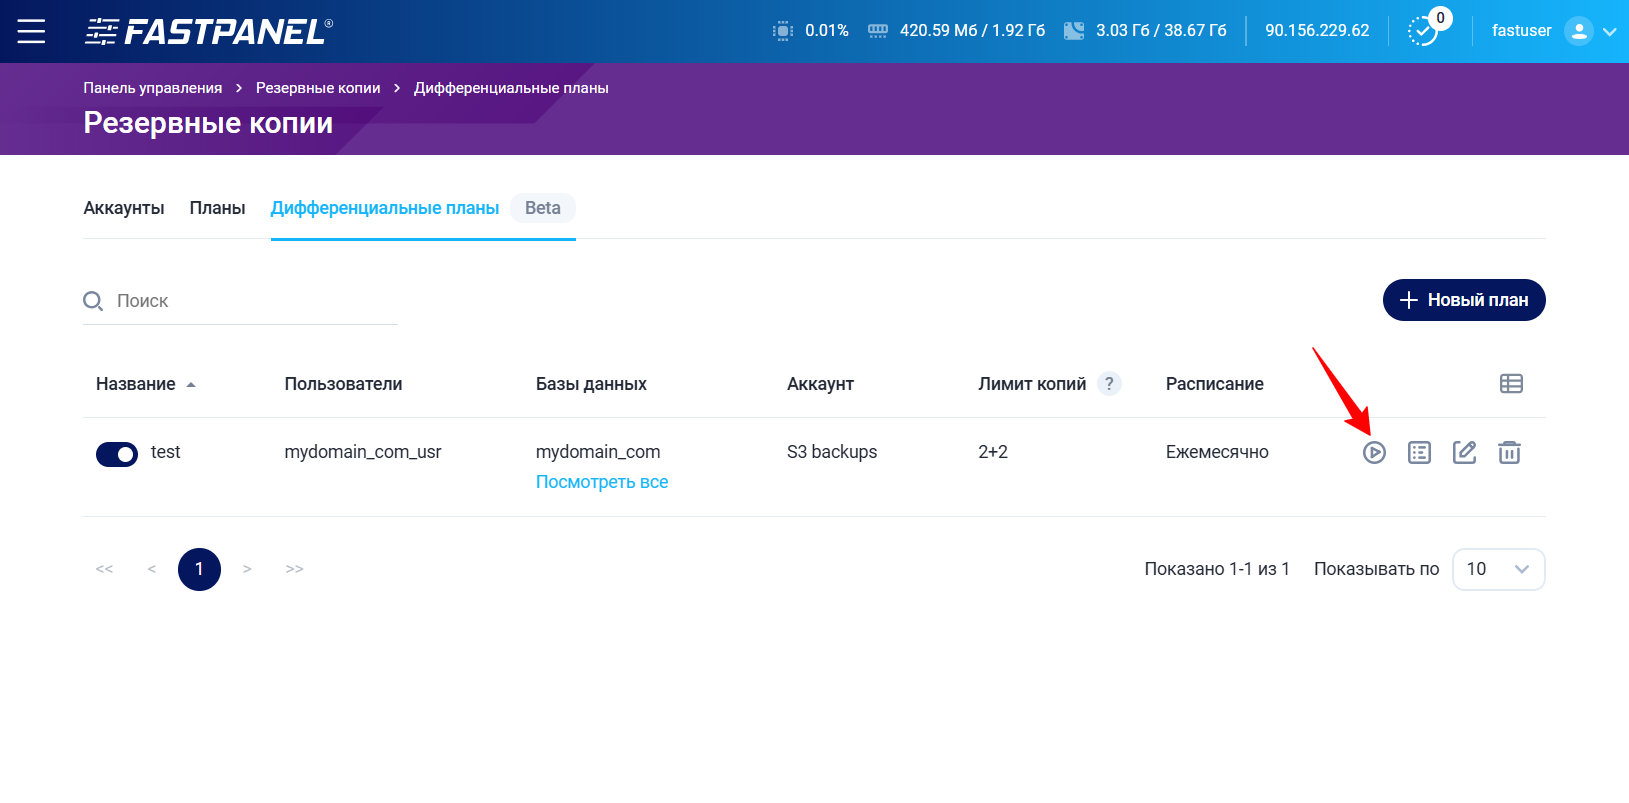Go to Панель управления breadcrumb

click(x=153, y=88)
